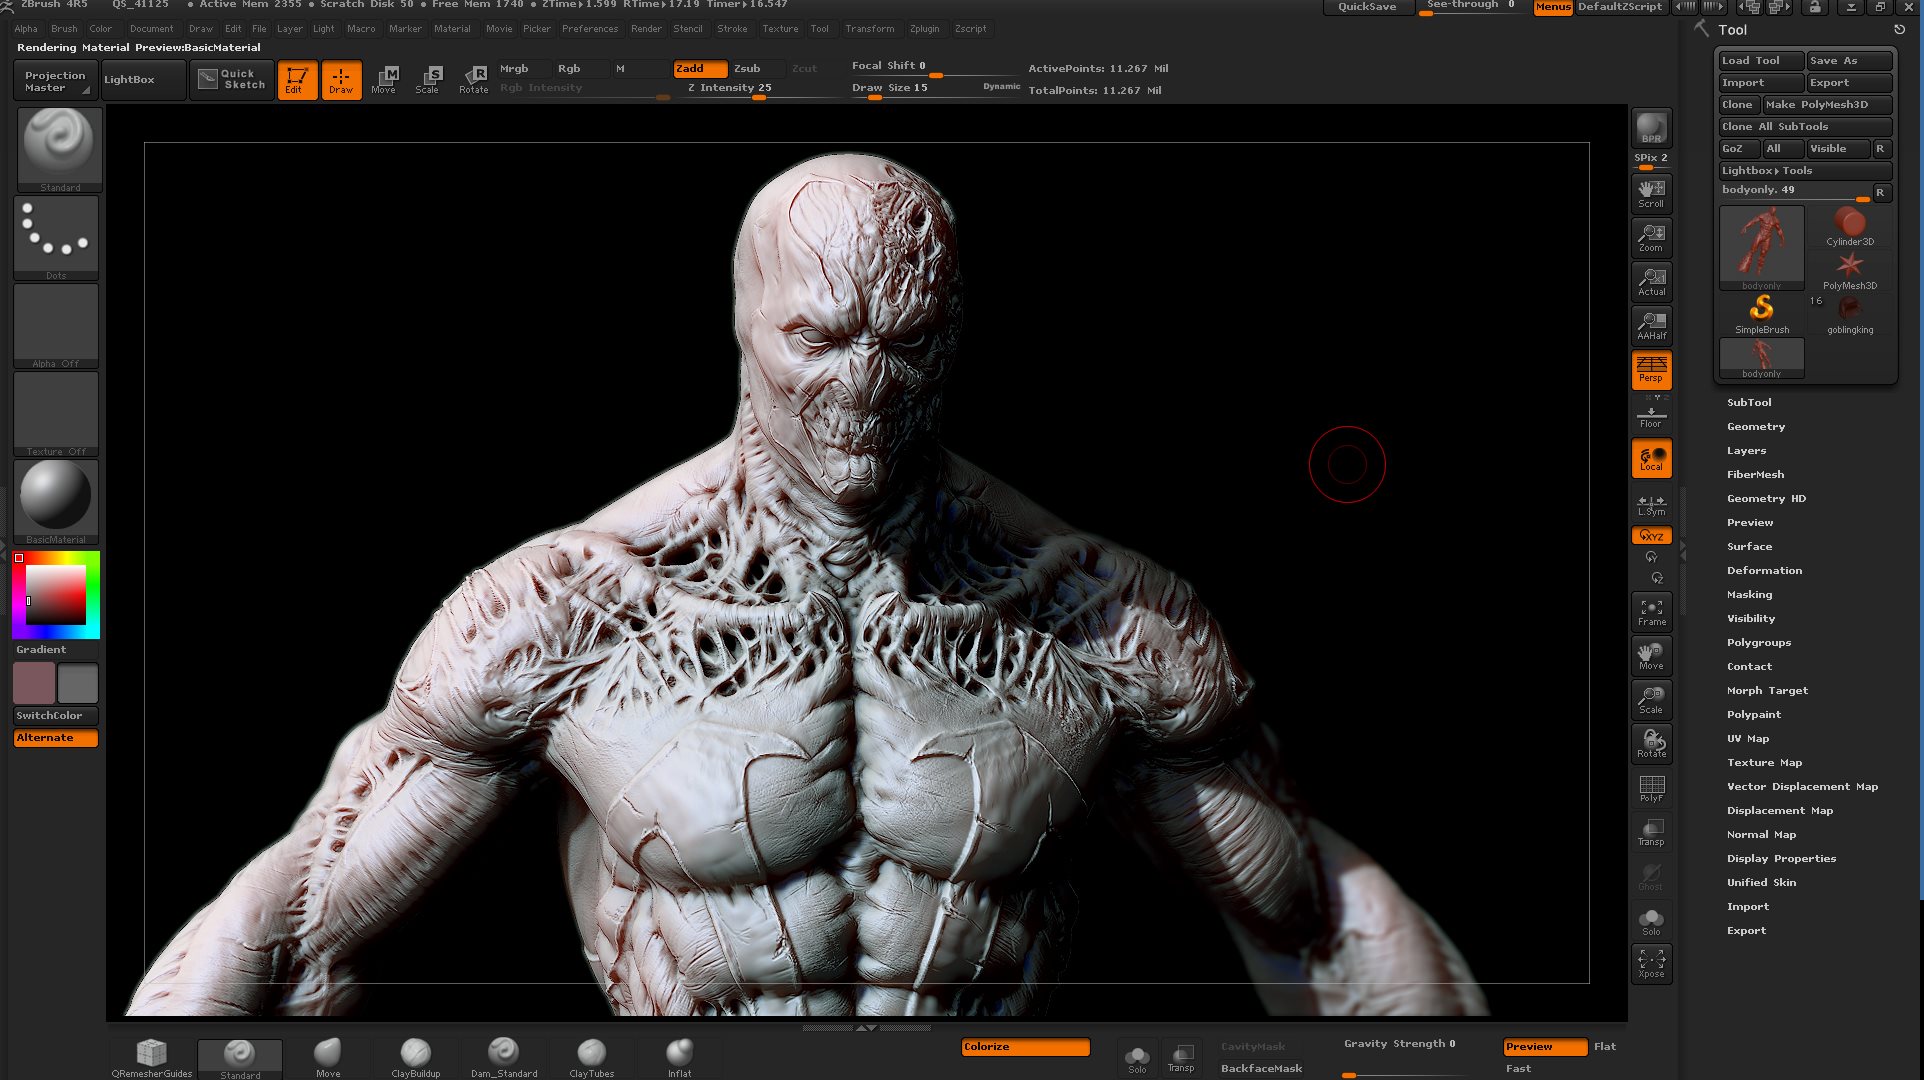Select the top-shelf Rotate gizmo icon
Image resolution: width=1924 pixels, height=1080 pixels.
click(473, 80)
